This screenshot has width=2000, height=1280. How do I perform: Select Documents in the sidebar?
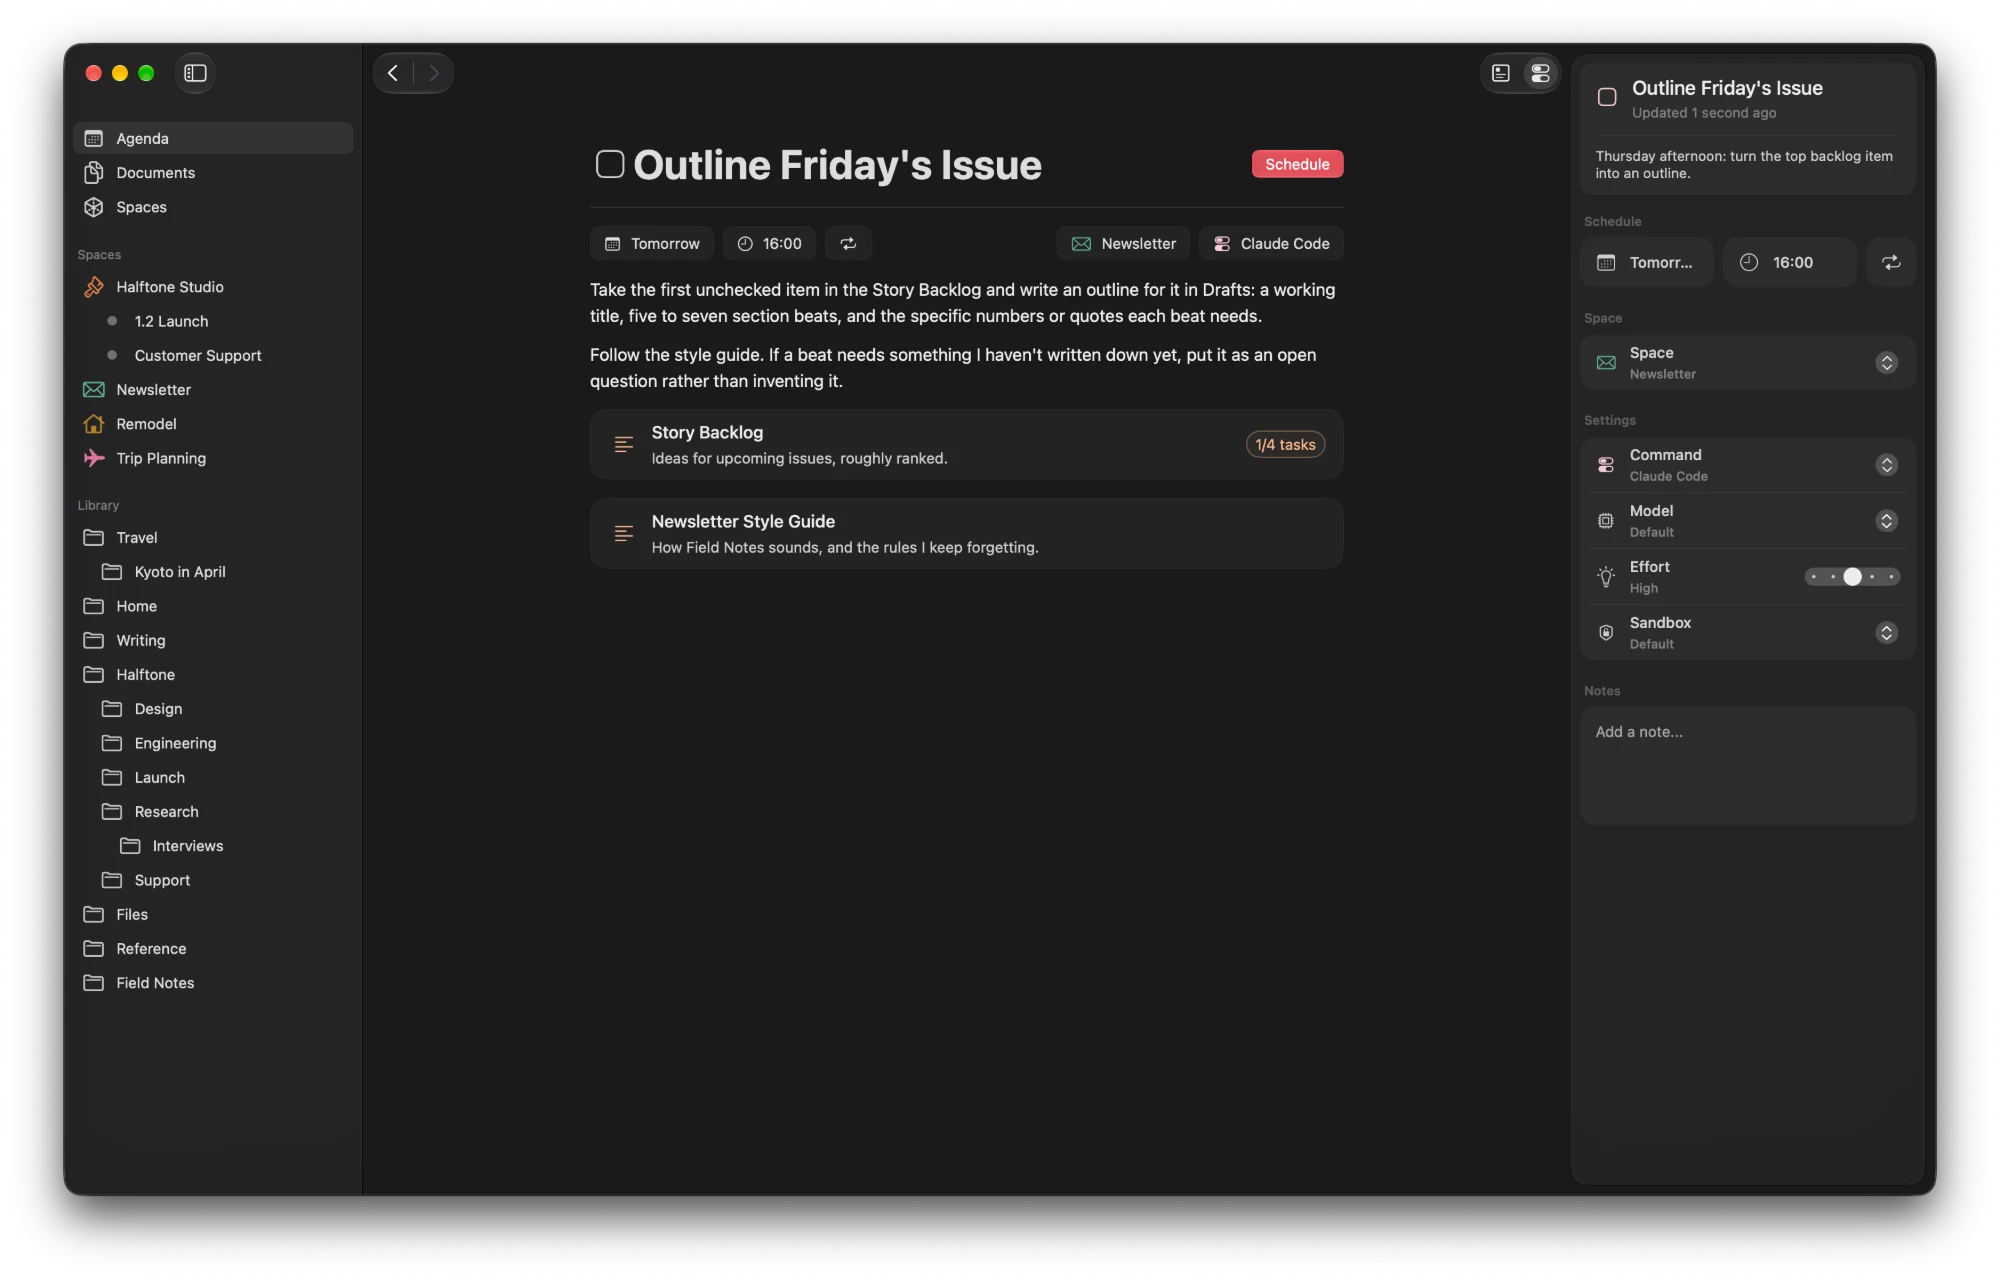pos(213,173)
